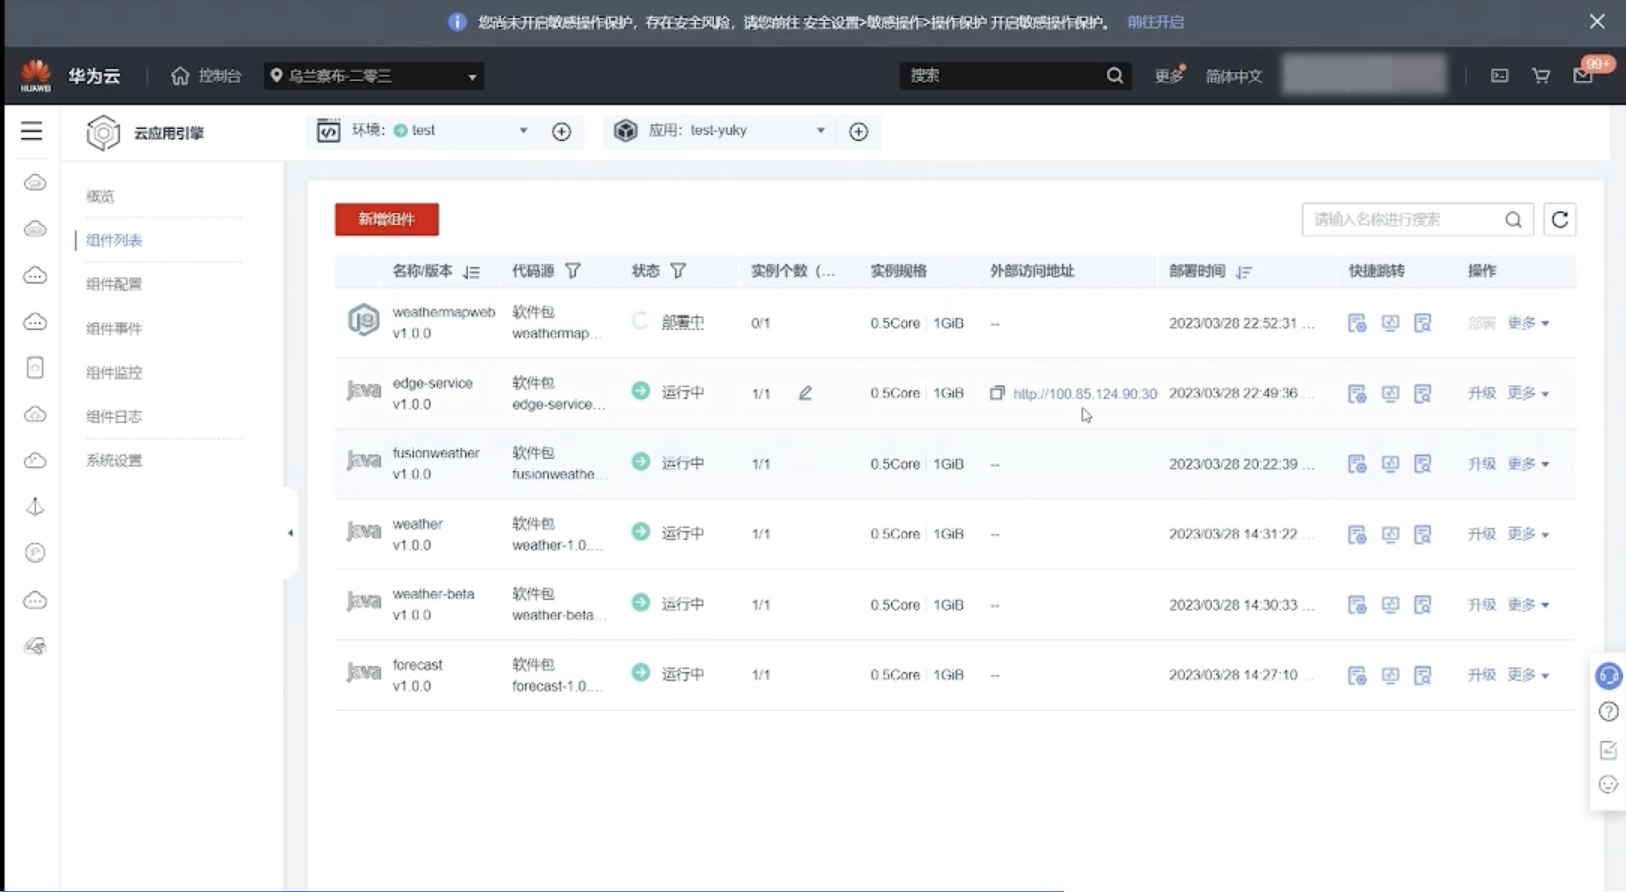Filter by status column
The height and width of the screenshot is (892, 1626).
pos(678,271)
